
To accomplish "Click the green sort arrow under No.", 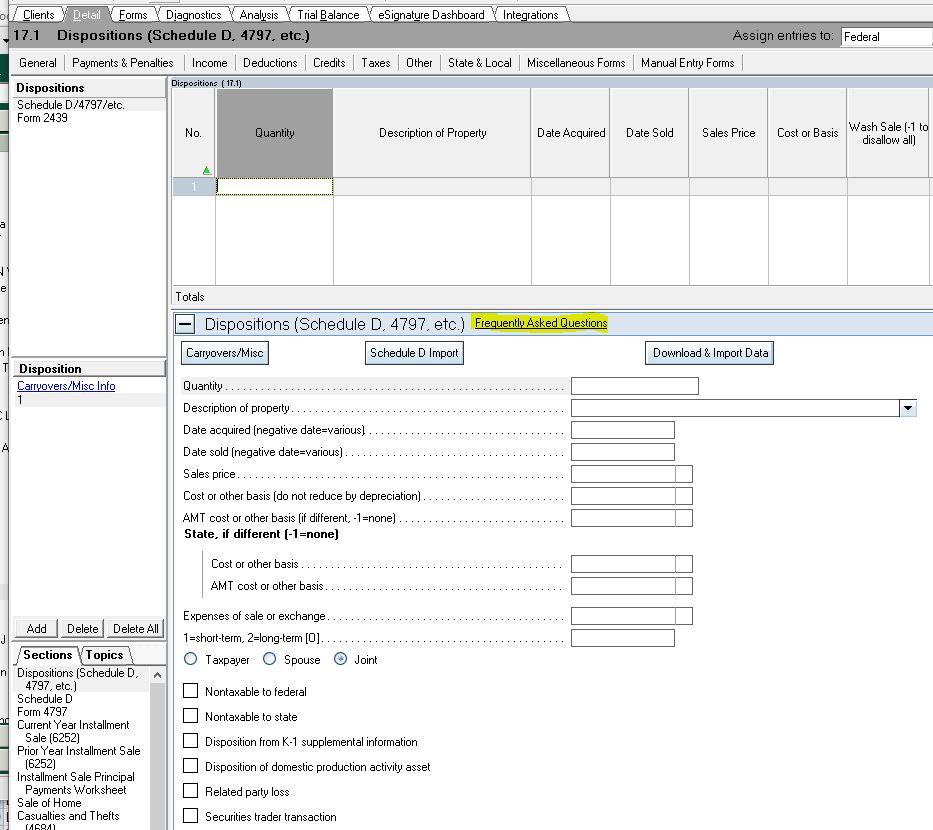I will coord(207,170).
